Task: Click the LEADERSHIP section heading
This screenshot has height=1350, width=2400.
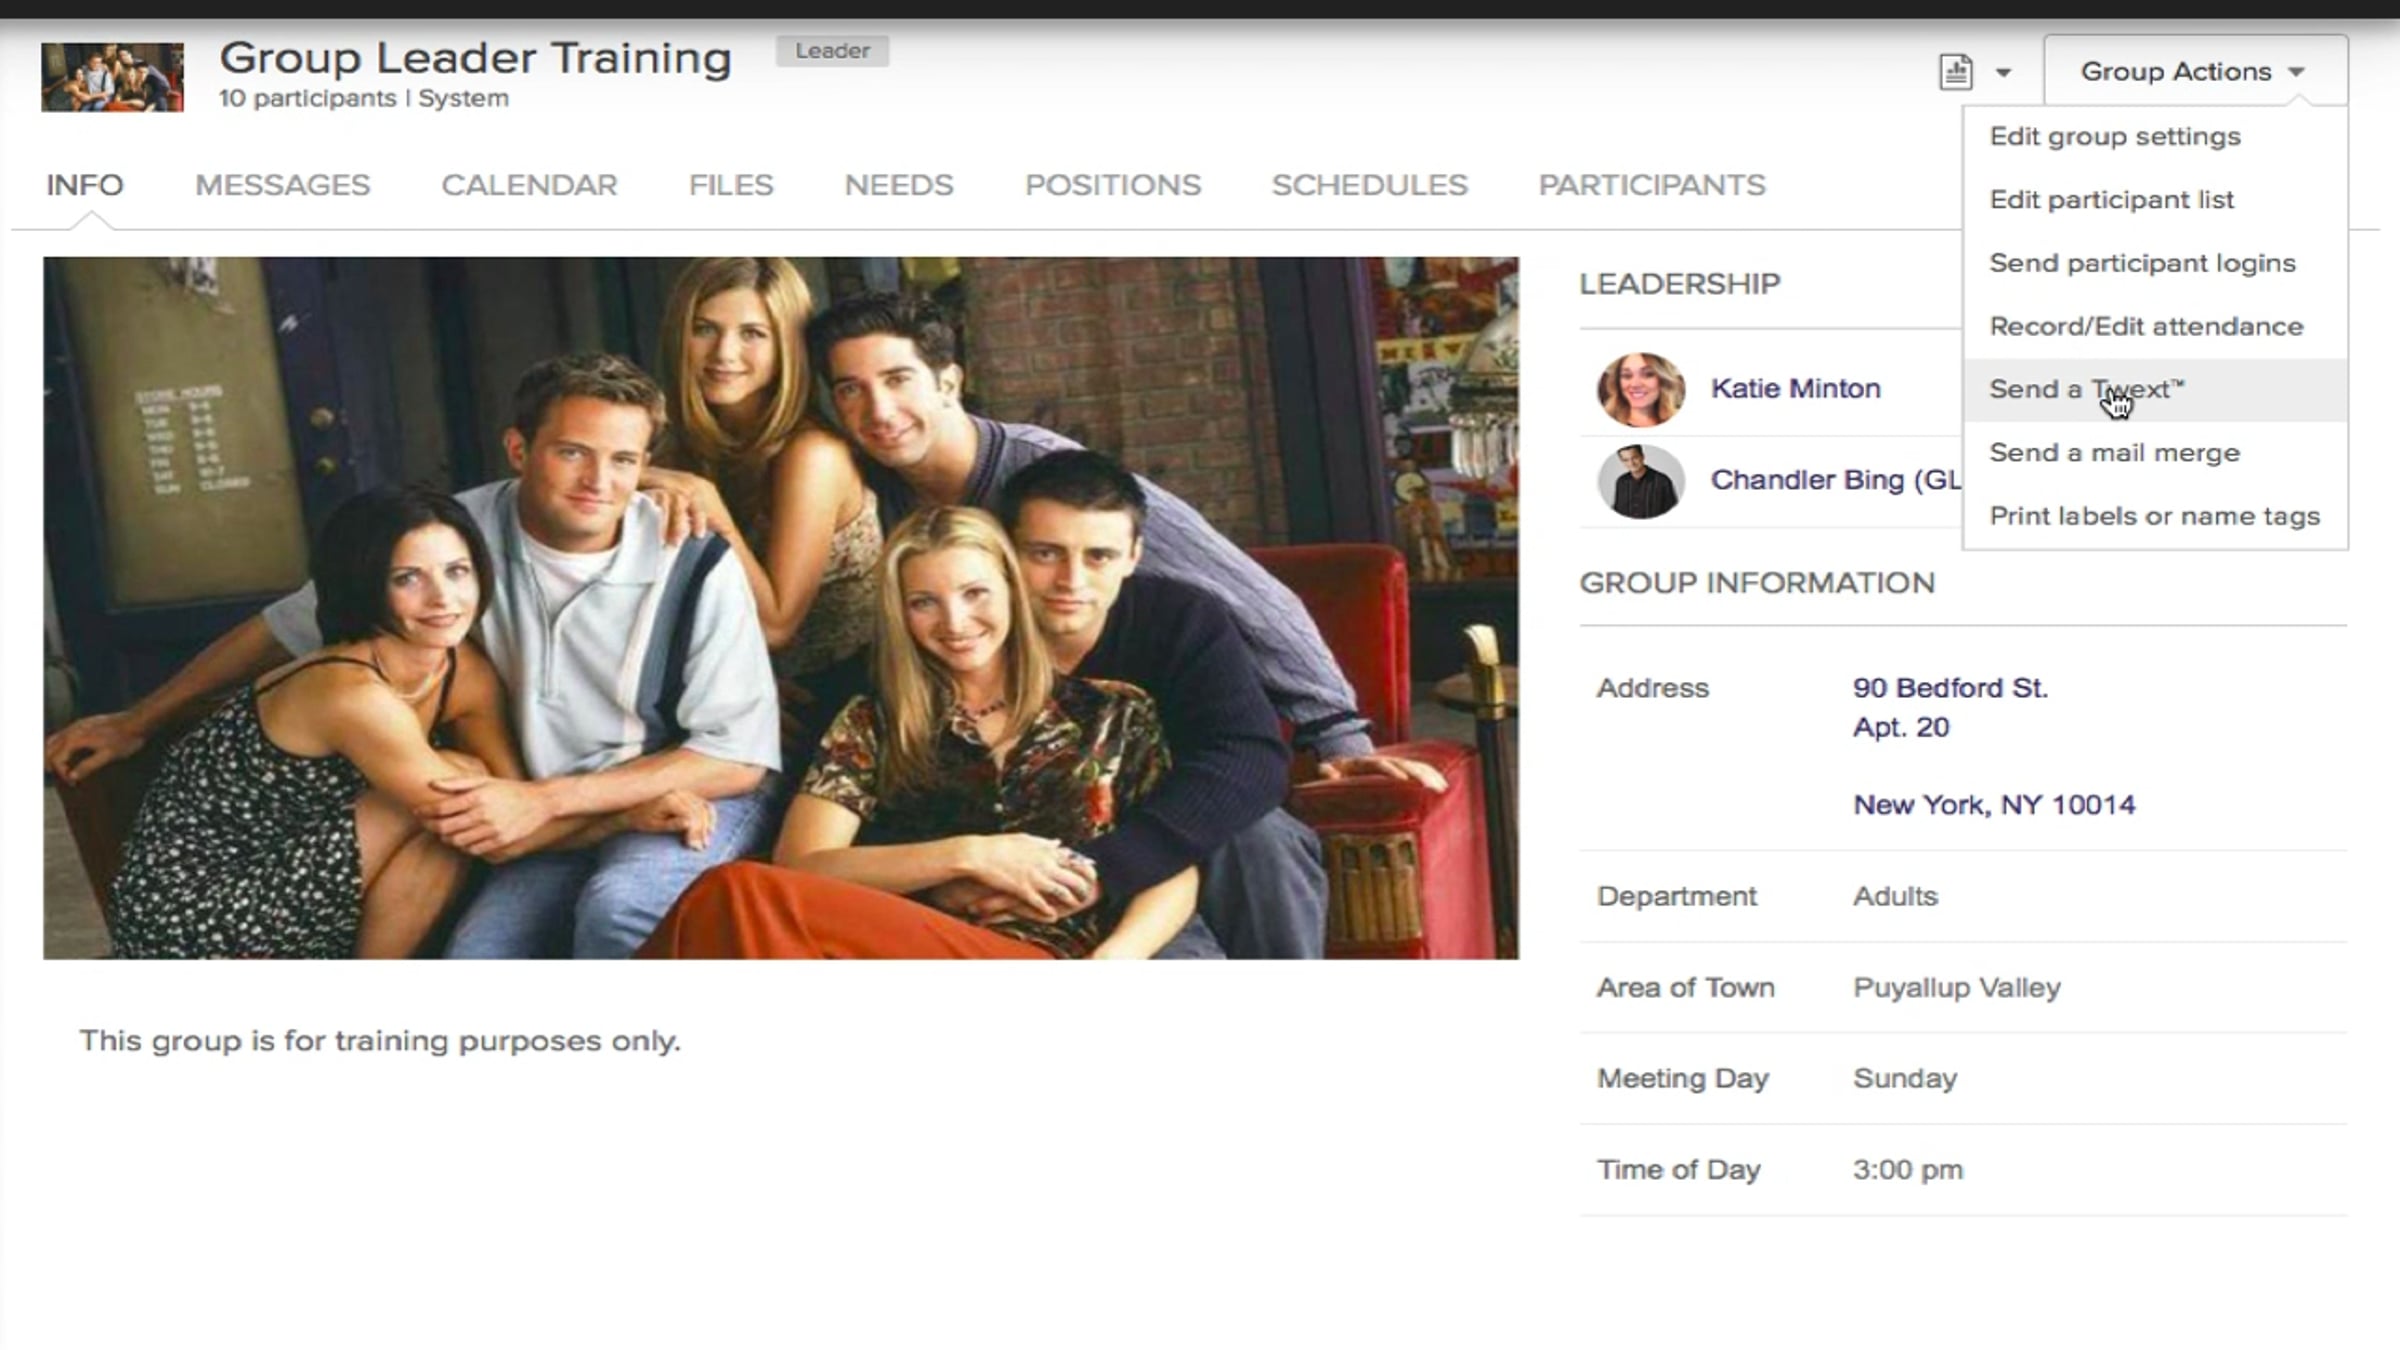Action: pos(1680,284)
